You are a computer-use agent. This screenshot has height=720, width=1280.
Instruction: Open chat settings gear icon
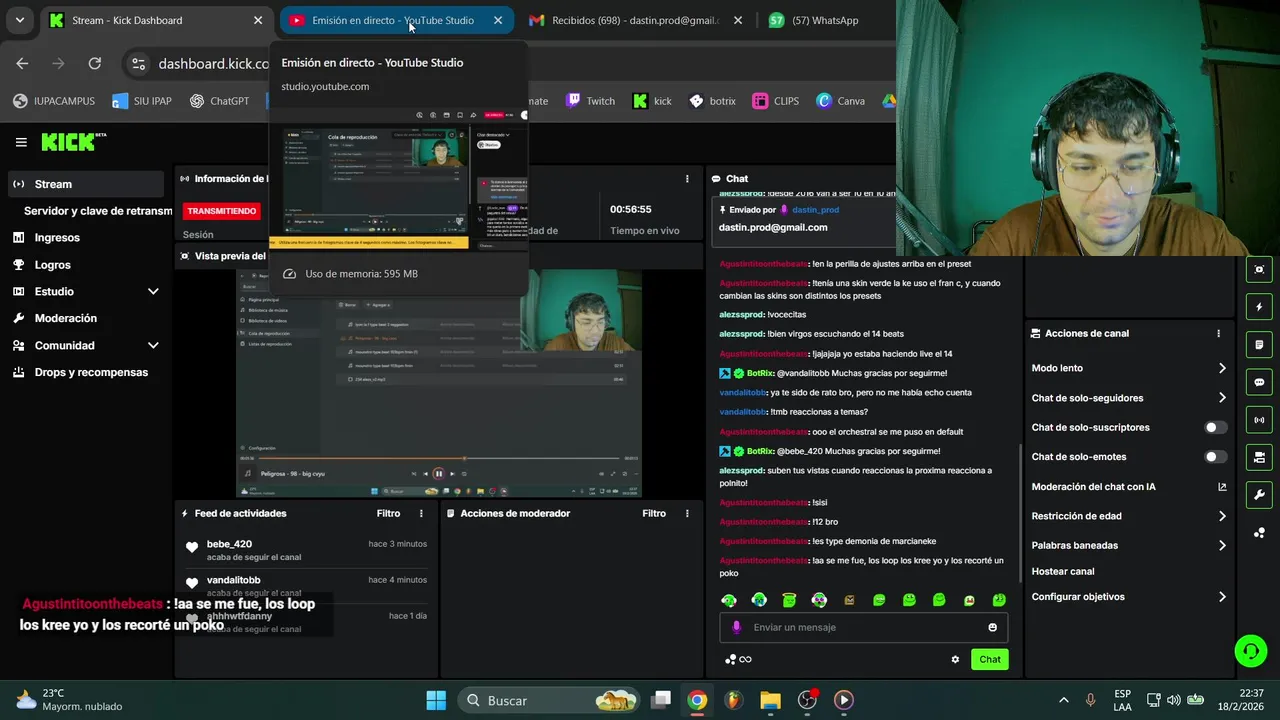955,659
